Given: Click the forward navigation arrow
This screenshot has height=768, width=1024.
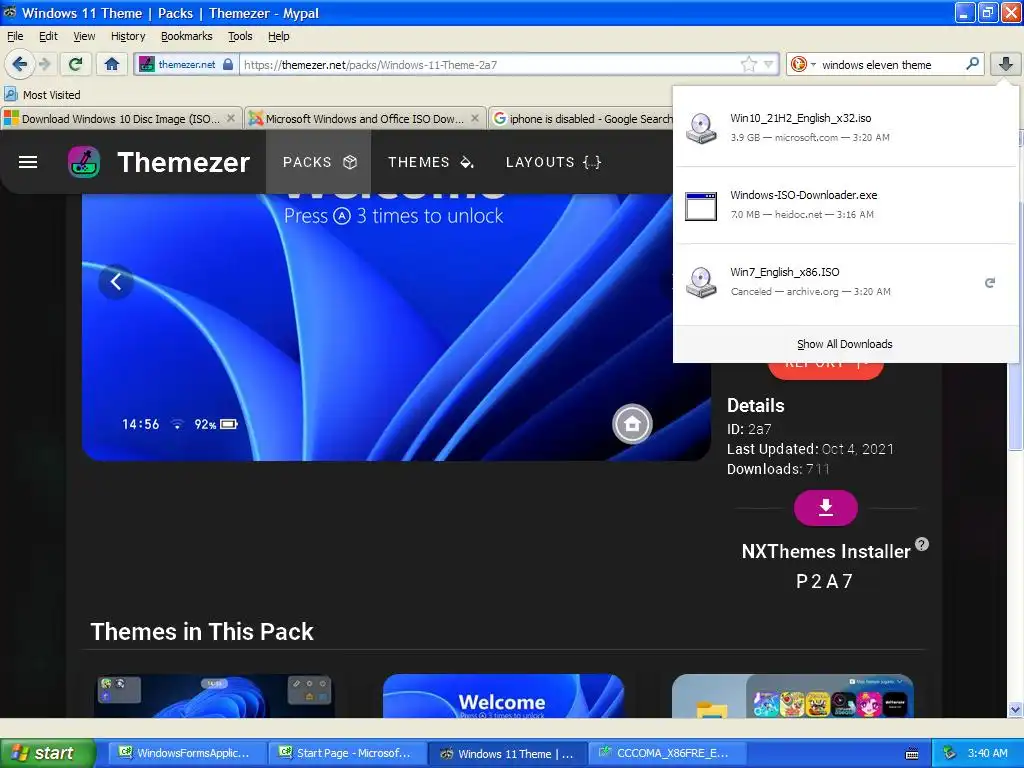Looking at the screenshot, I should pyautogui.click(x=44, y=64).
